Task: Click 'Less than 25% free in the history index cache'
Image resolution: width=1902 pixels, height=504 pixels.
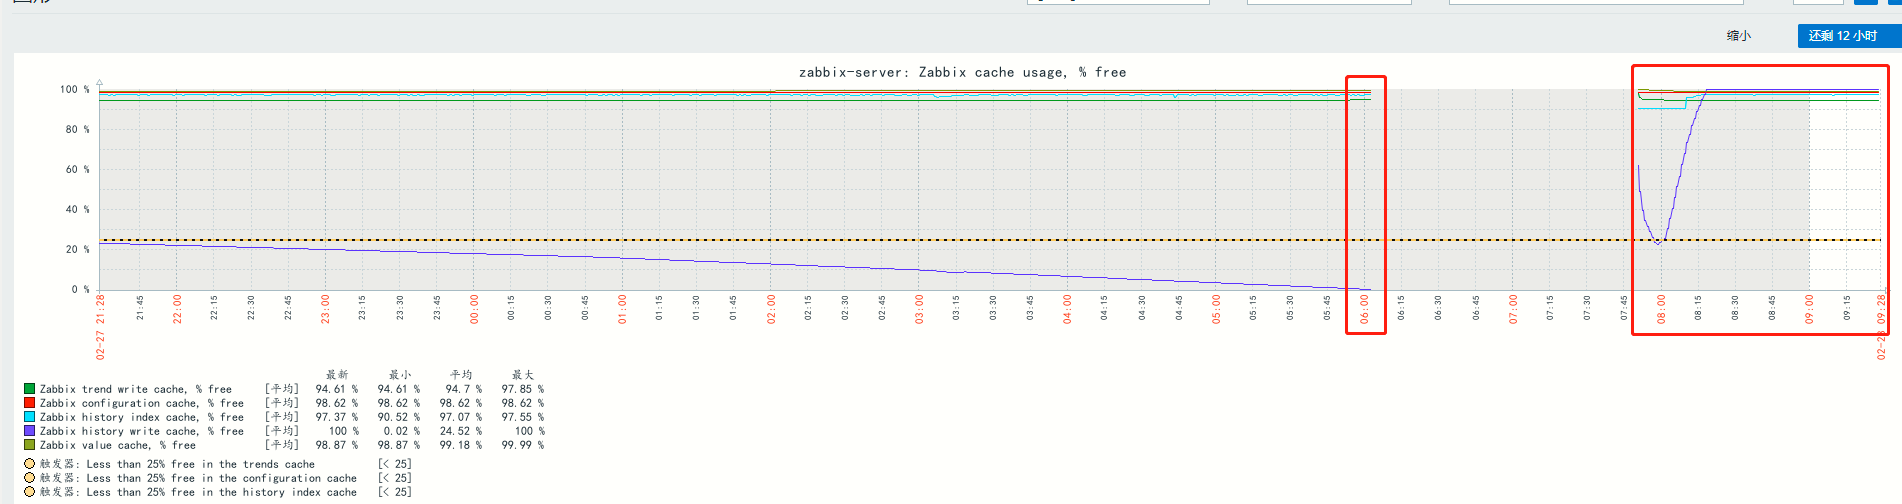Action: coord(222,492)
